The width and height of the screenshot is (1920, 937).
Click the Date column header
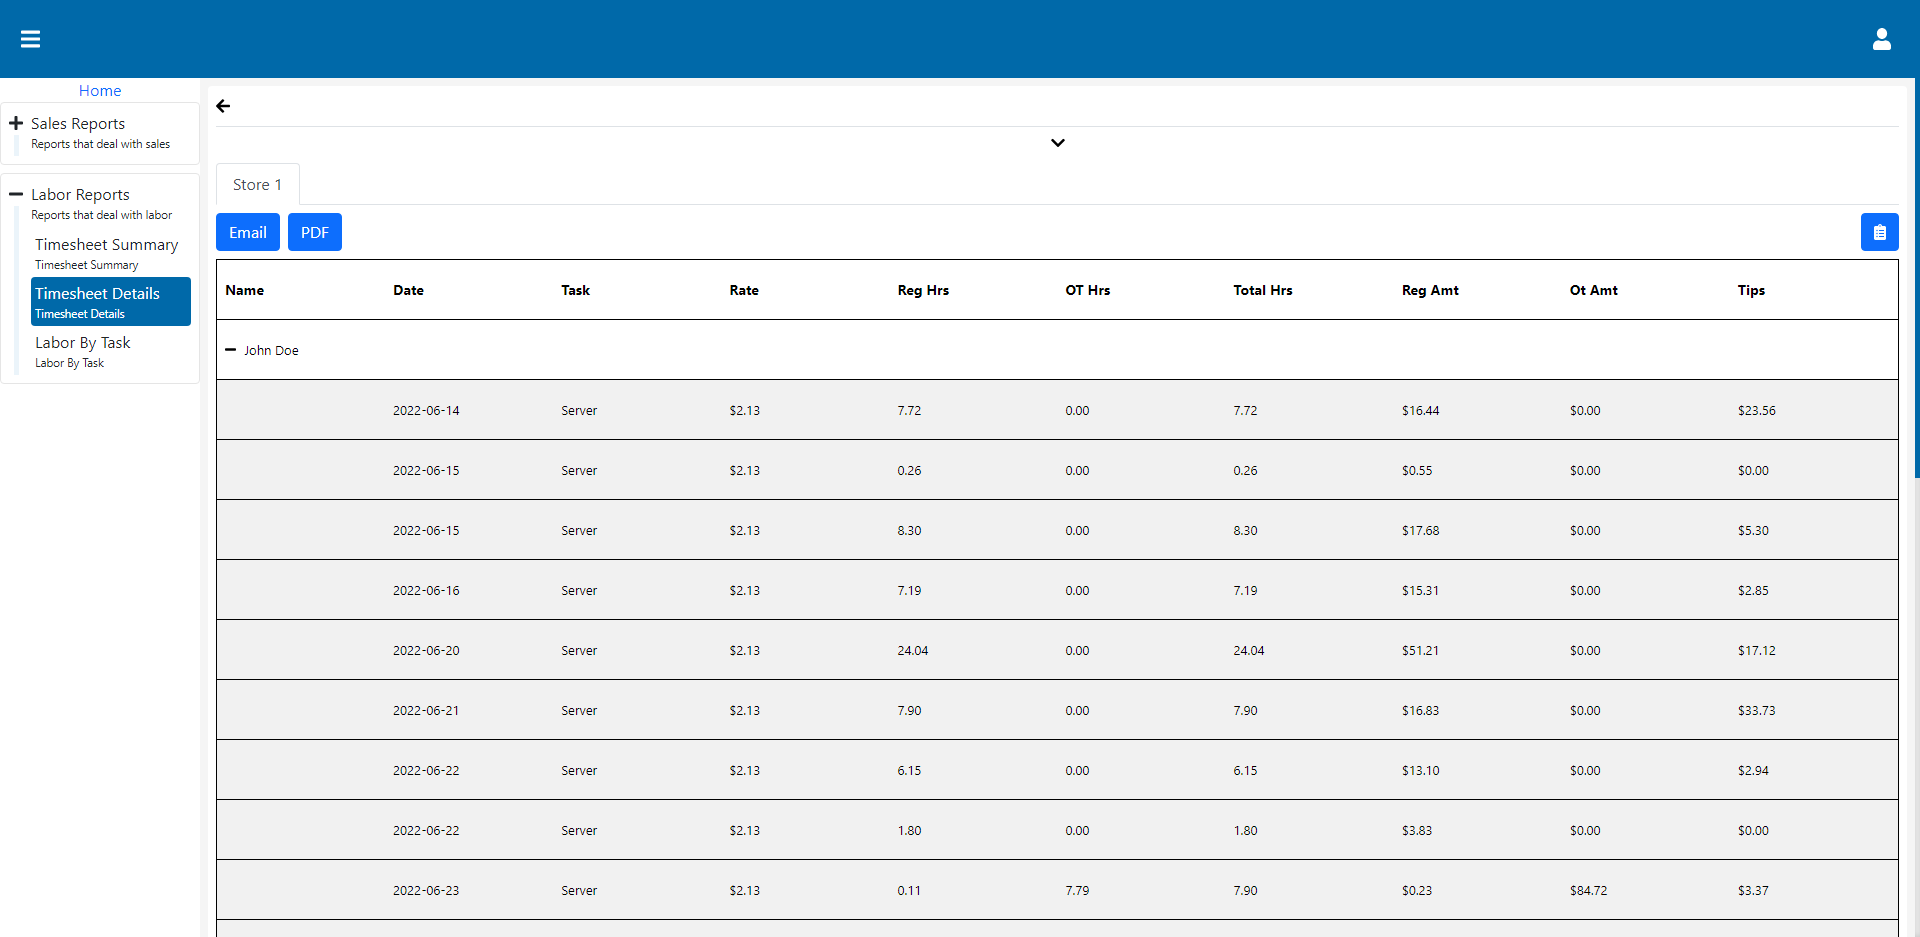pos(408,290)
